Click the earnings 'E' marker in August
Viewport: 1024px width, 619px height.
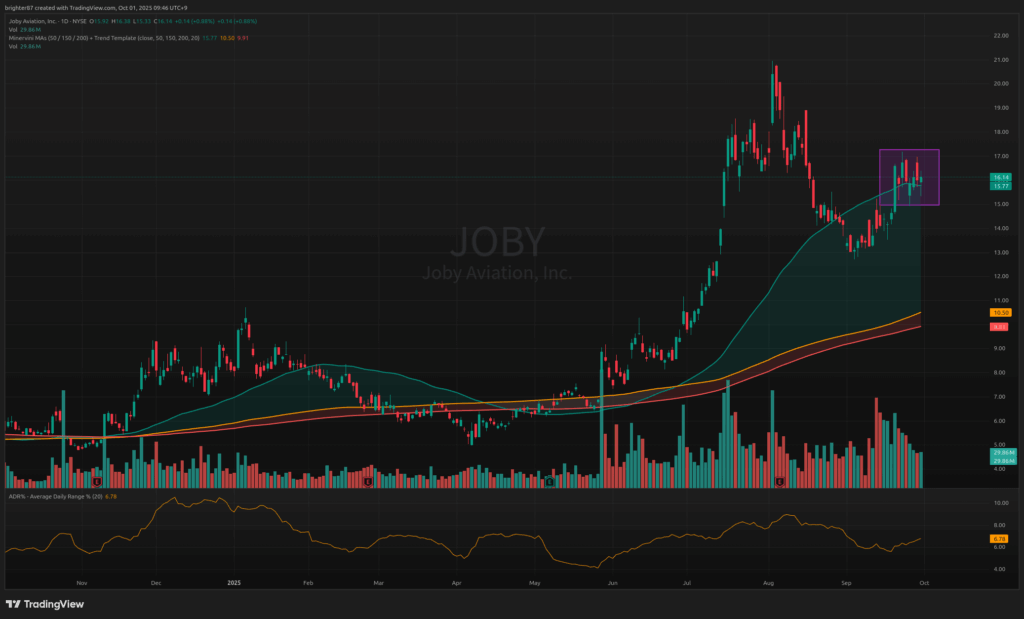[779, 482]
